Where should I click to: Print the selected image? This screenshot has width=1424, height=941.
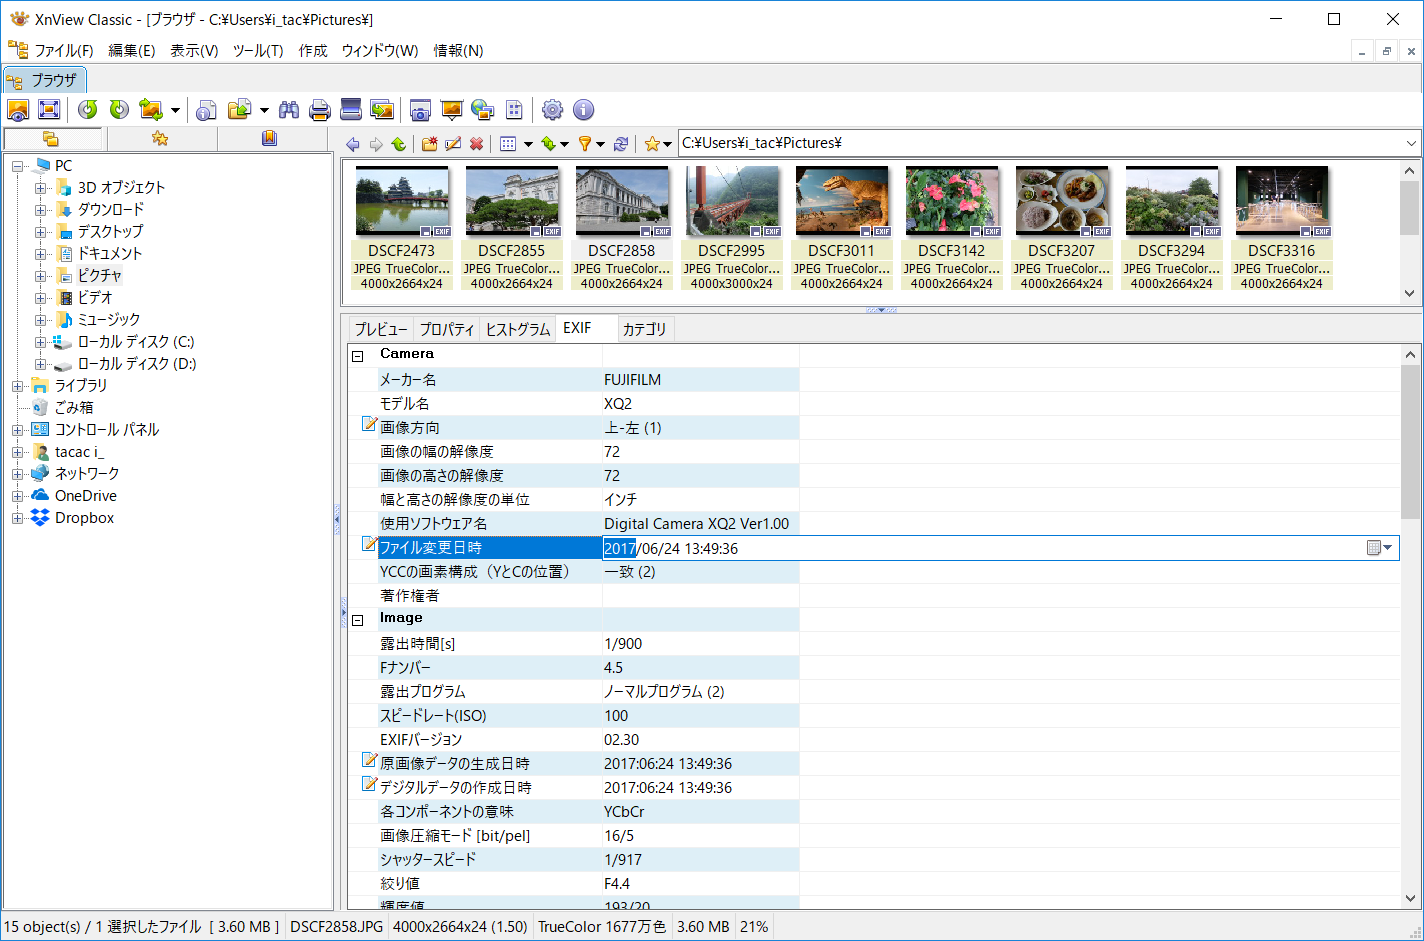coord(319,110)
